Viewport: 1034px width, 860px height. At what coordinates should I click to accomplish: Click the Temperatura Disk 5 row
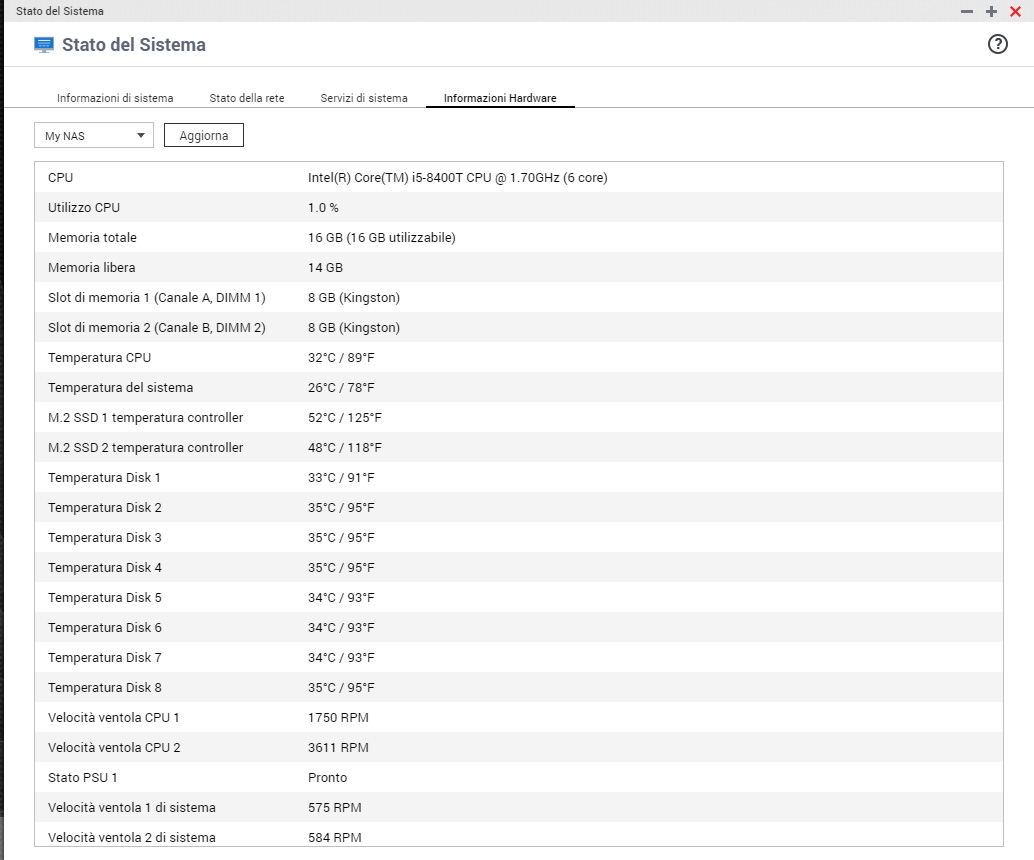click(518, 598)
